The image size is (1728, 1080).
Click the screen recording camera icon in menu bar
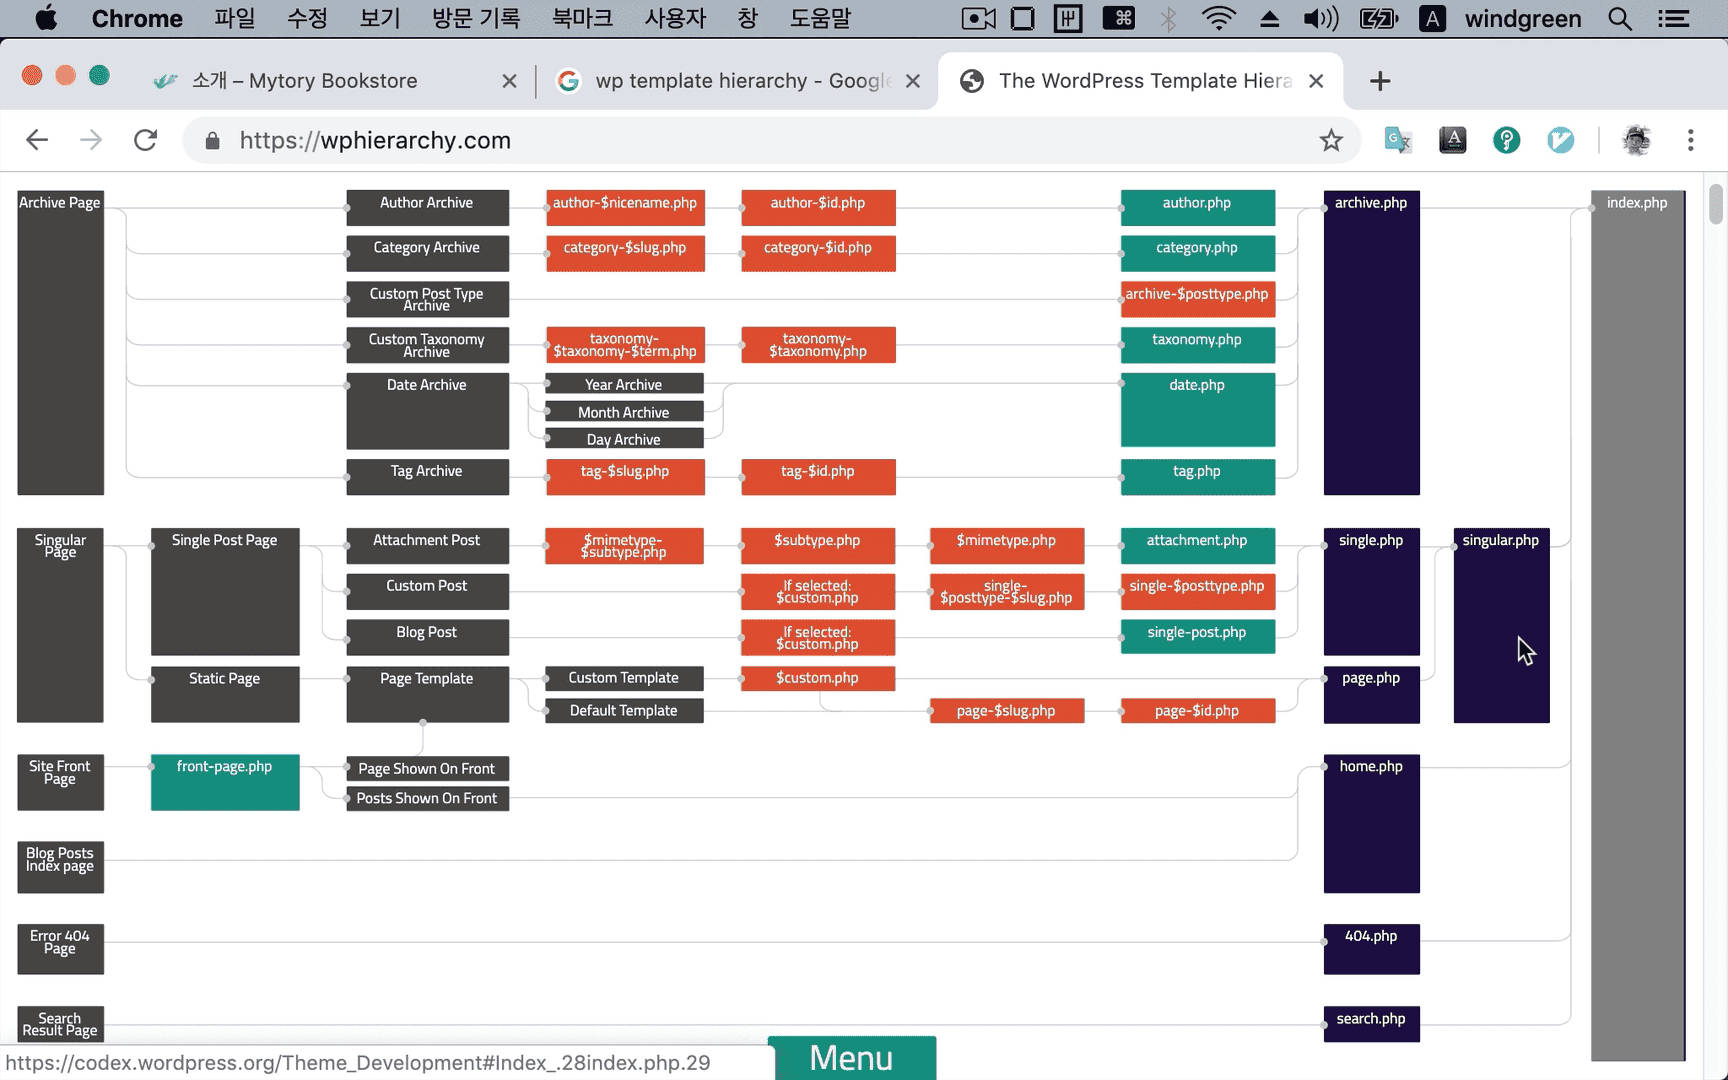click(978, 18)
